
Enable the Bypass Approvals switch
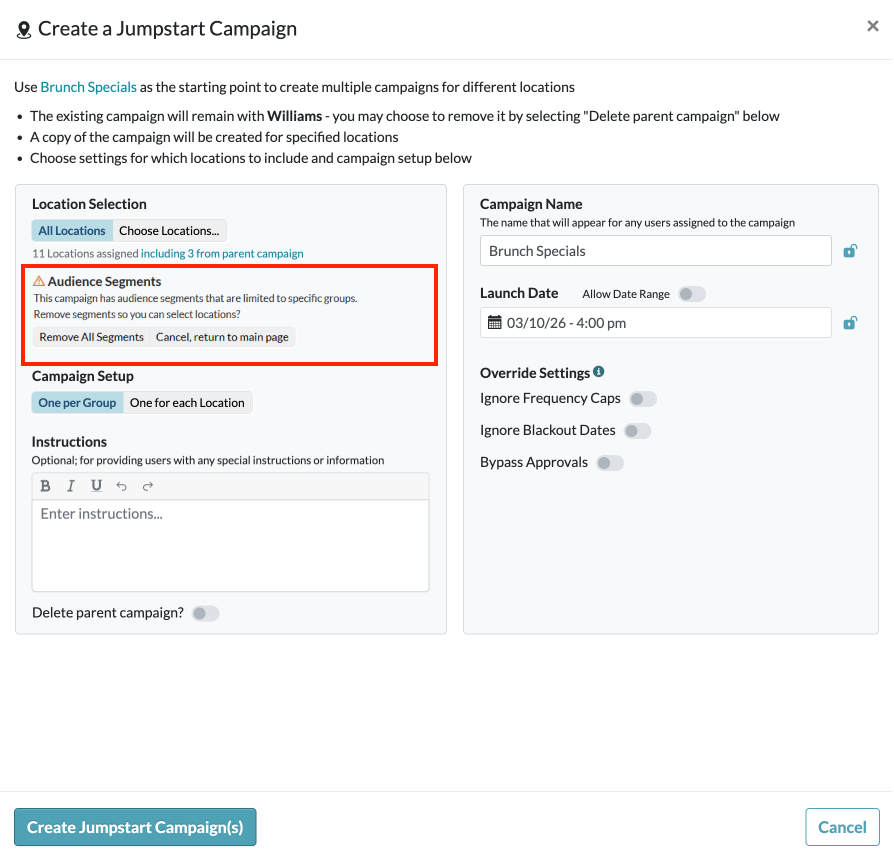coord(609,463)
